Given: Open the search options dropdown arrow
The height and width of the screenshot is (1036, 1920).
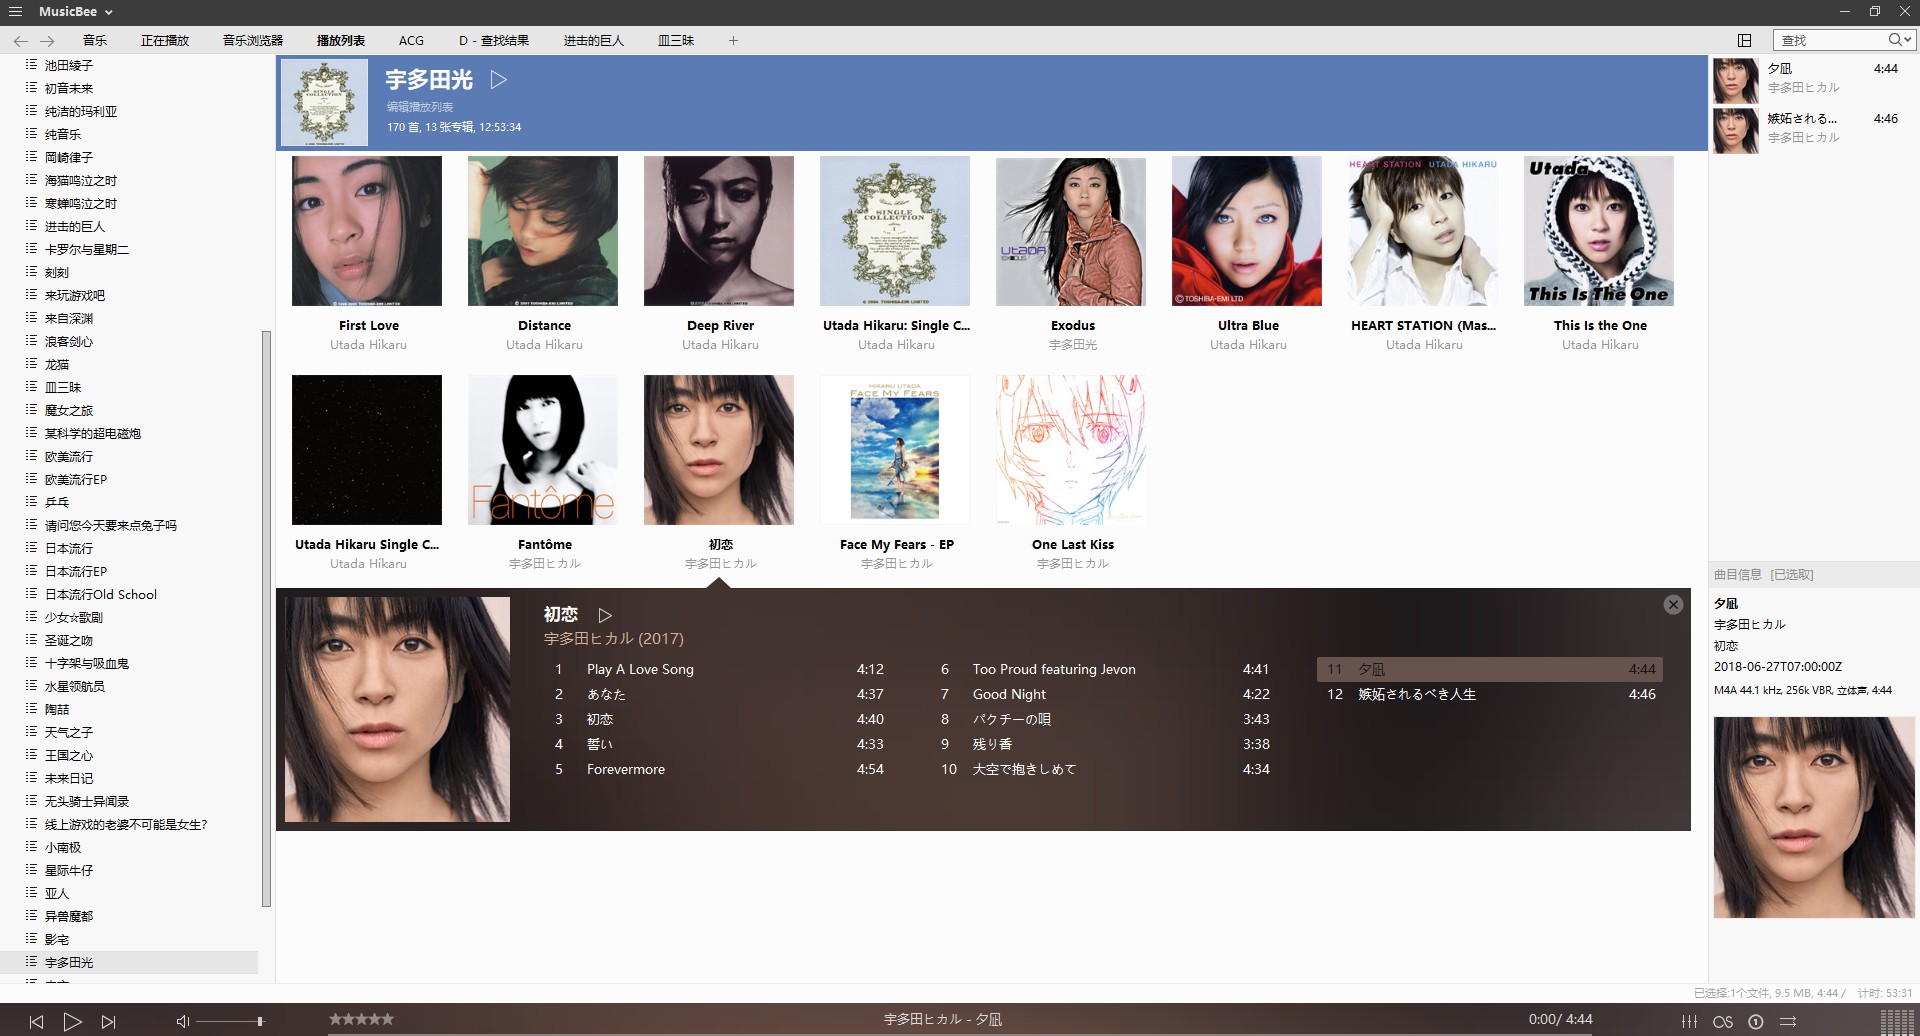Looking at the screenshot, I should tap(1908, 40).
